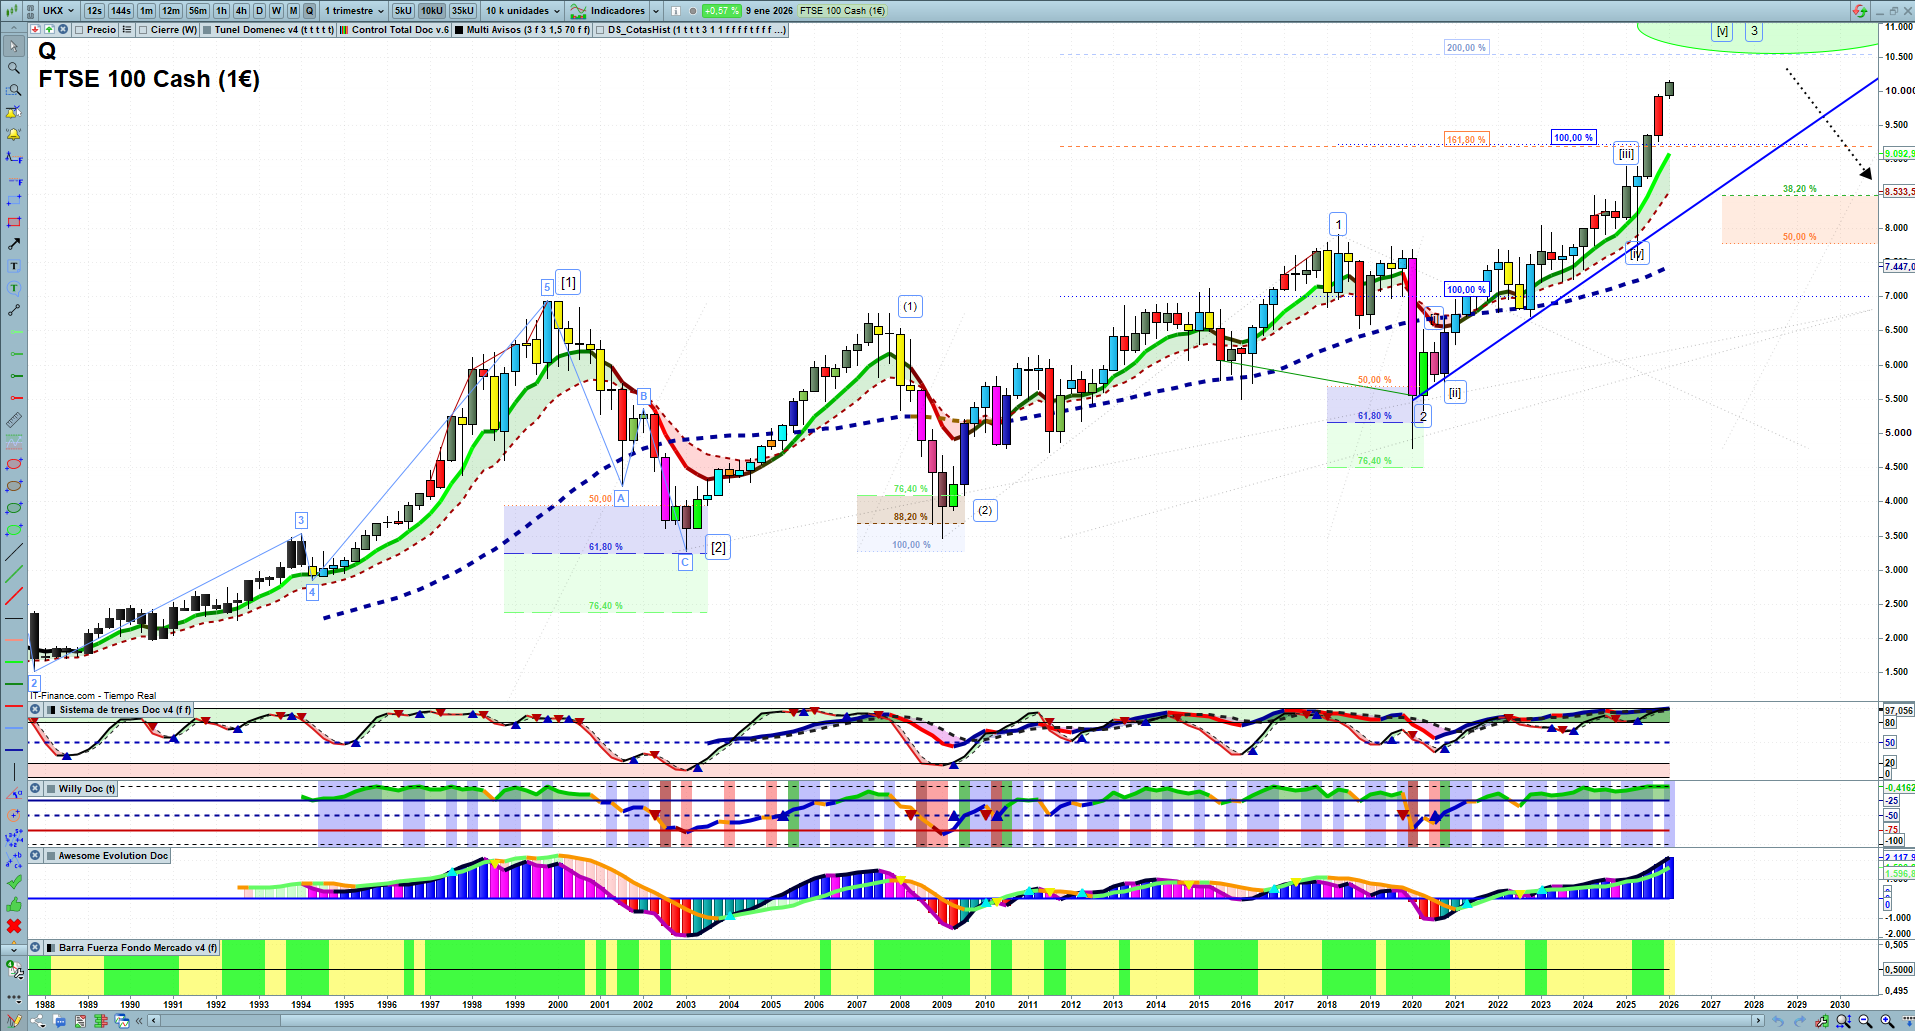
Task: Open the UKX symbol dropdown
Action: click(58, 11)
